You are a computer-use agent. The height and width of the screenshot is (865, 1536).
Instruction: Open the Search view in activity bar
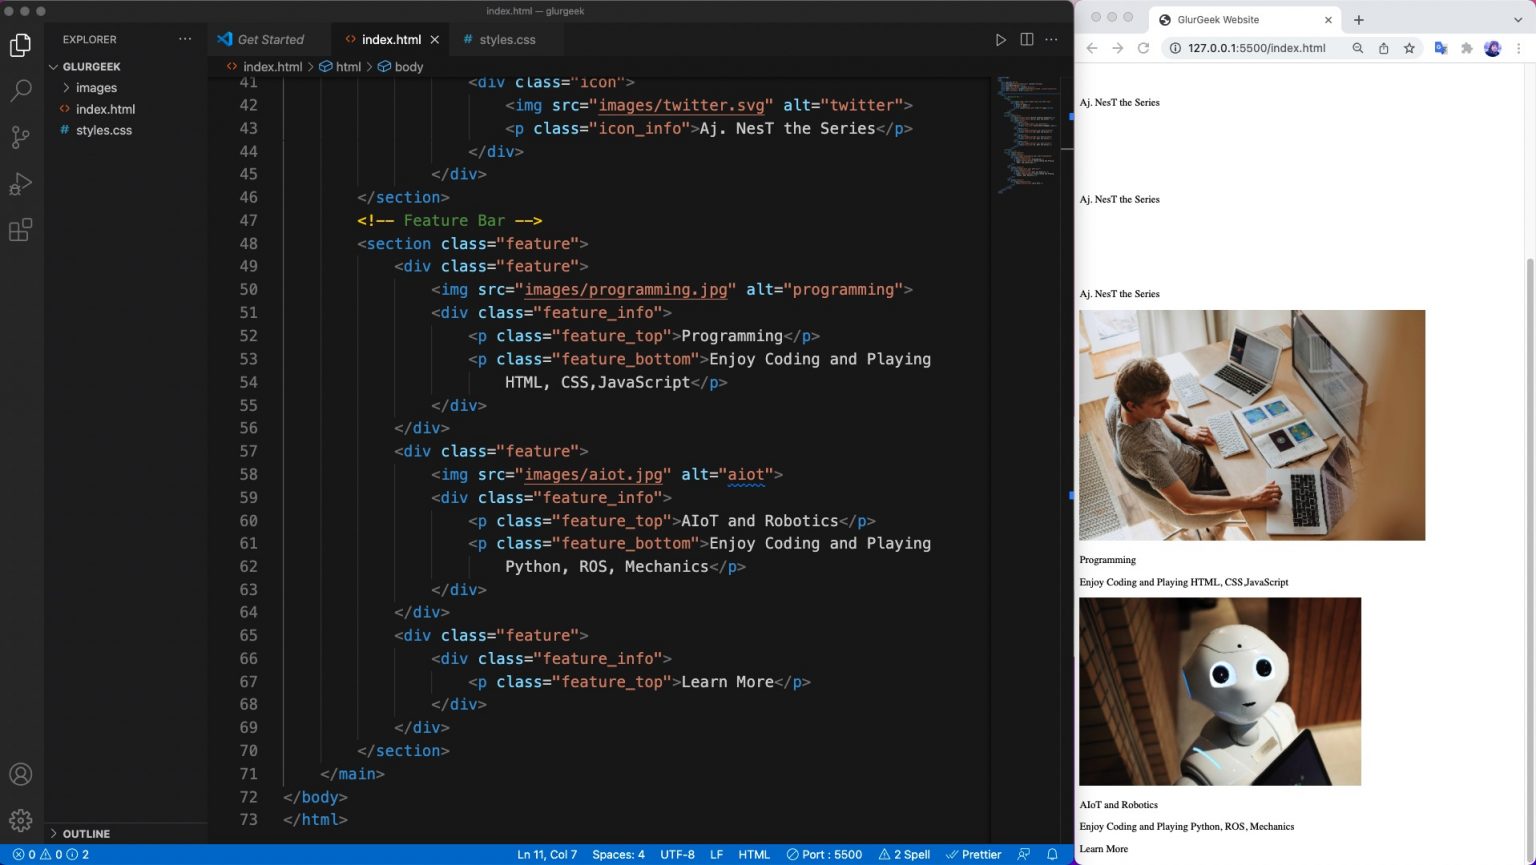point(20,91)
